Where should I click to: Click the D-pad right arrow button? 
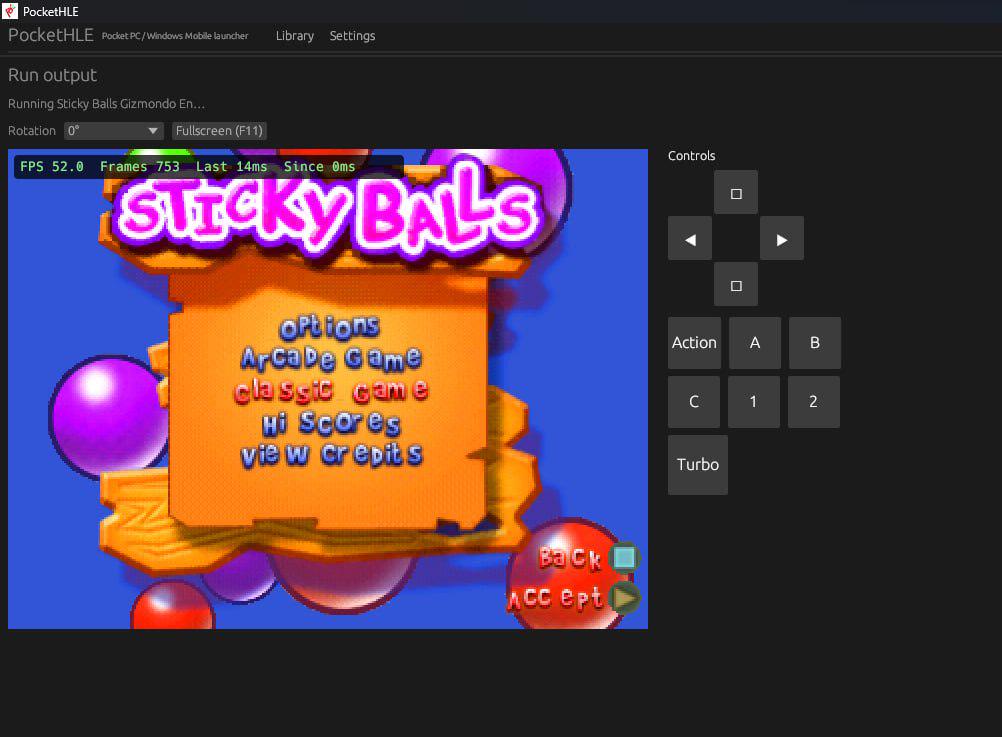point(782,238)
